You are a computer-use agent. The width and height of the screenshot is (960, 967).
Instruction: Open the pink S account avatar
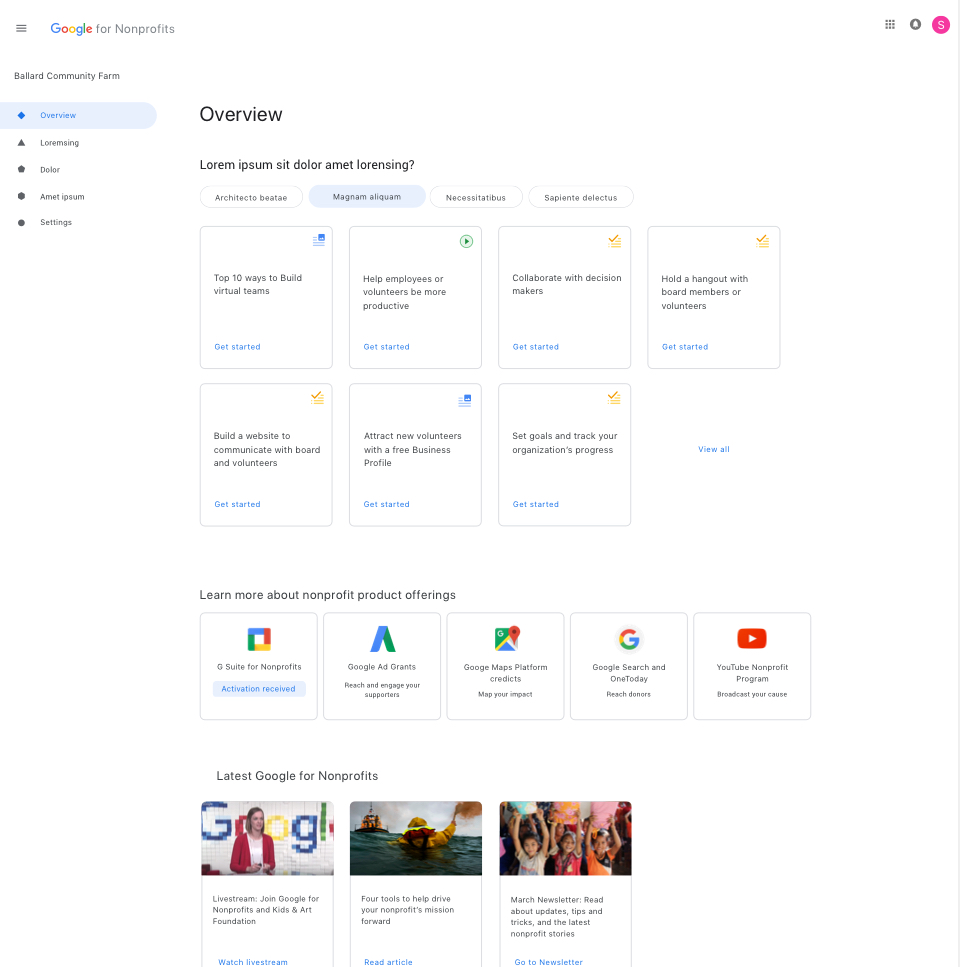click(941, 25)
